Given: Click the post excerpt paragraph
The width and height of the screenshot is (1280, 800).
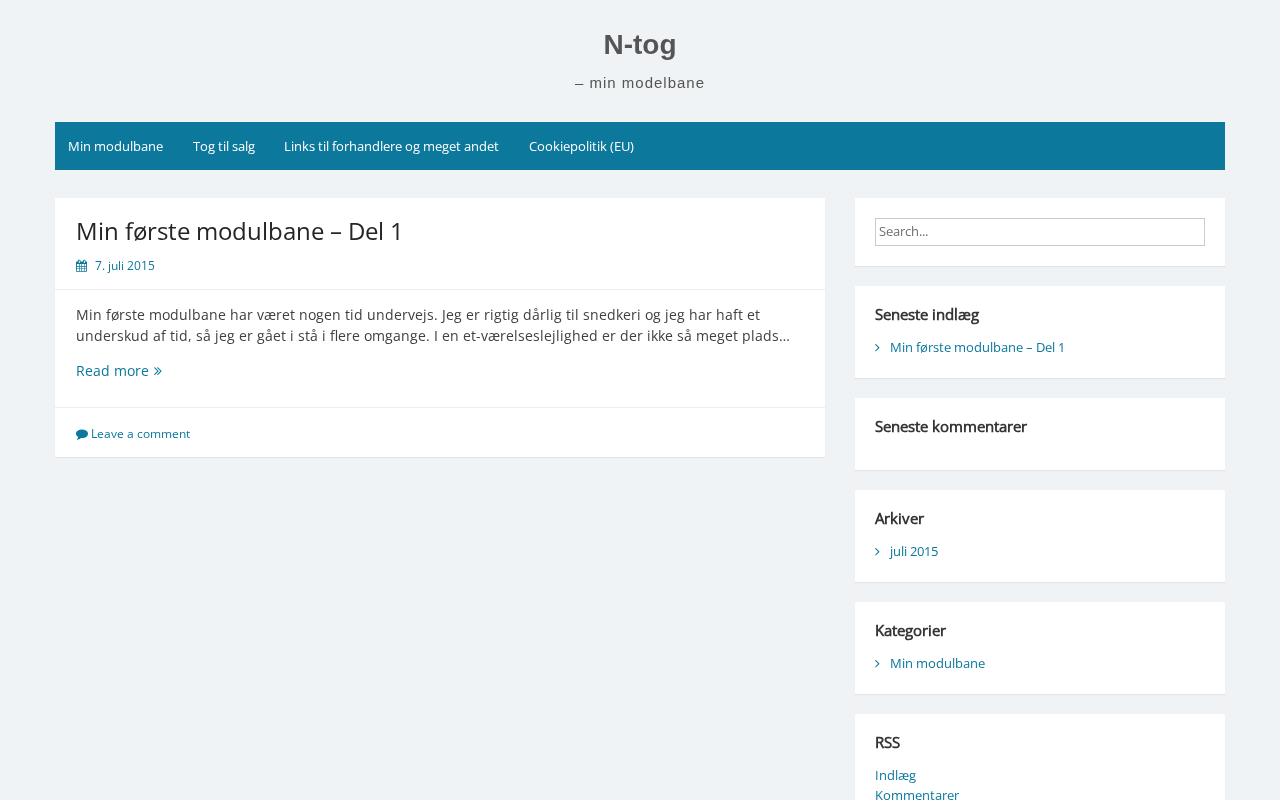Looking at the screenshot, I should tap(433, 326).
